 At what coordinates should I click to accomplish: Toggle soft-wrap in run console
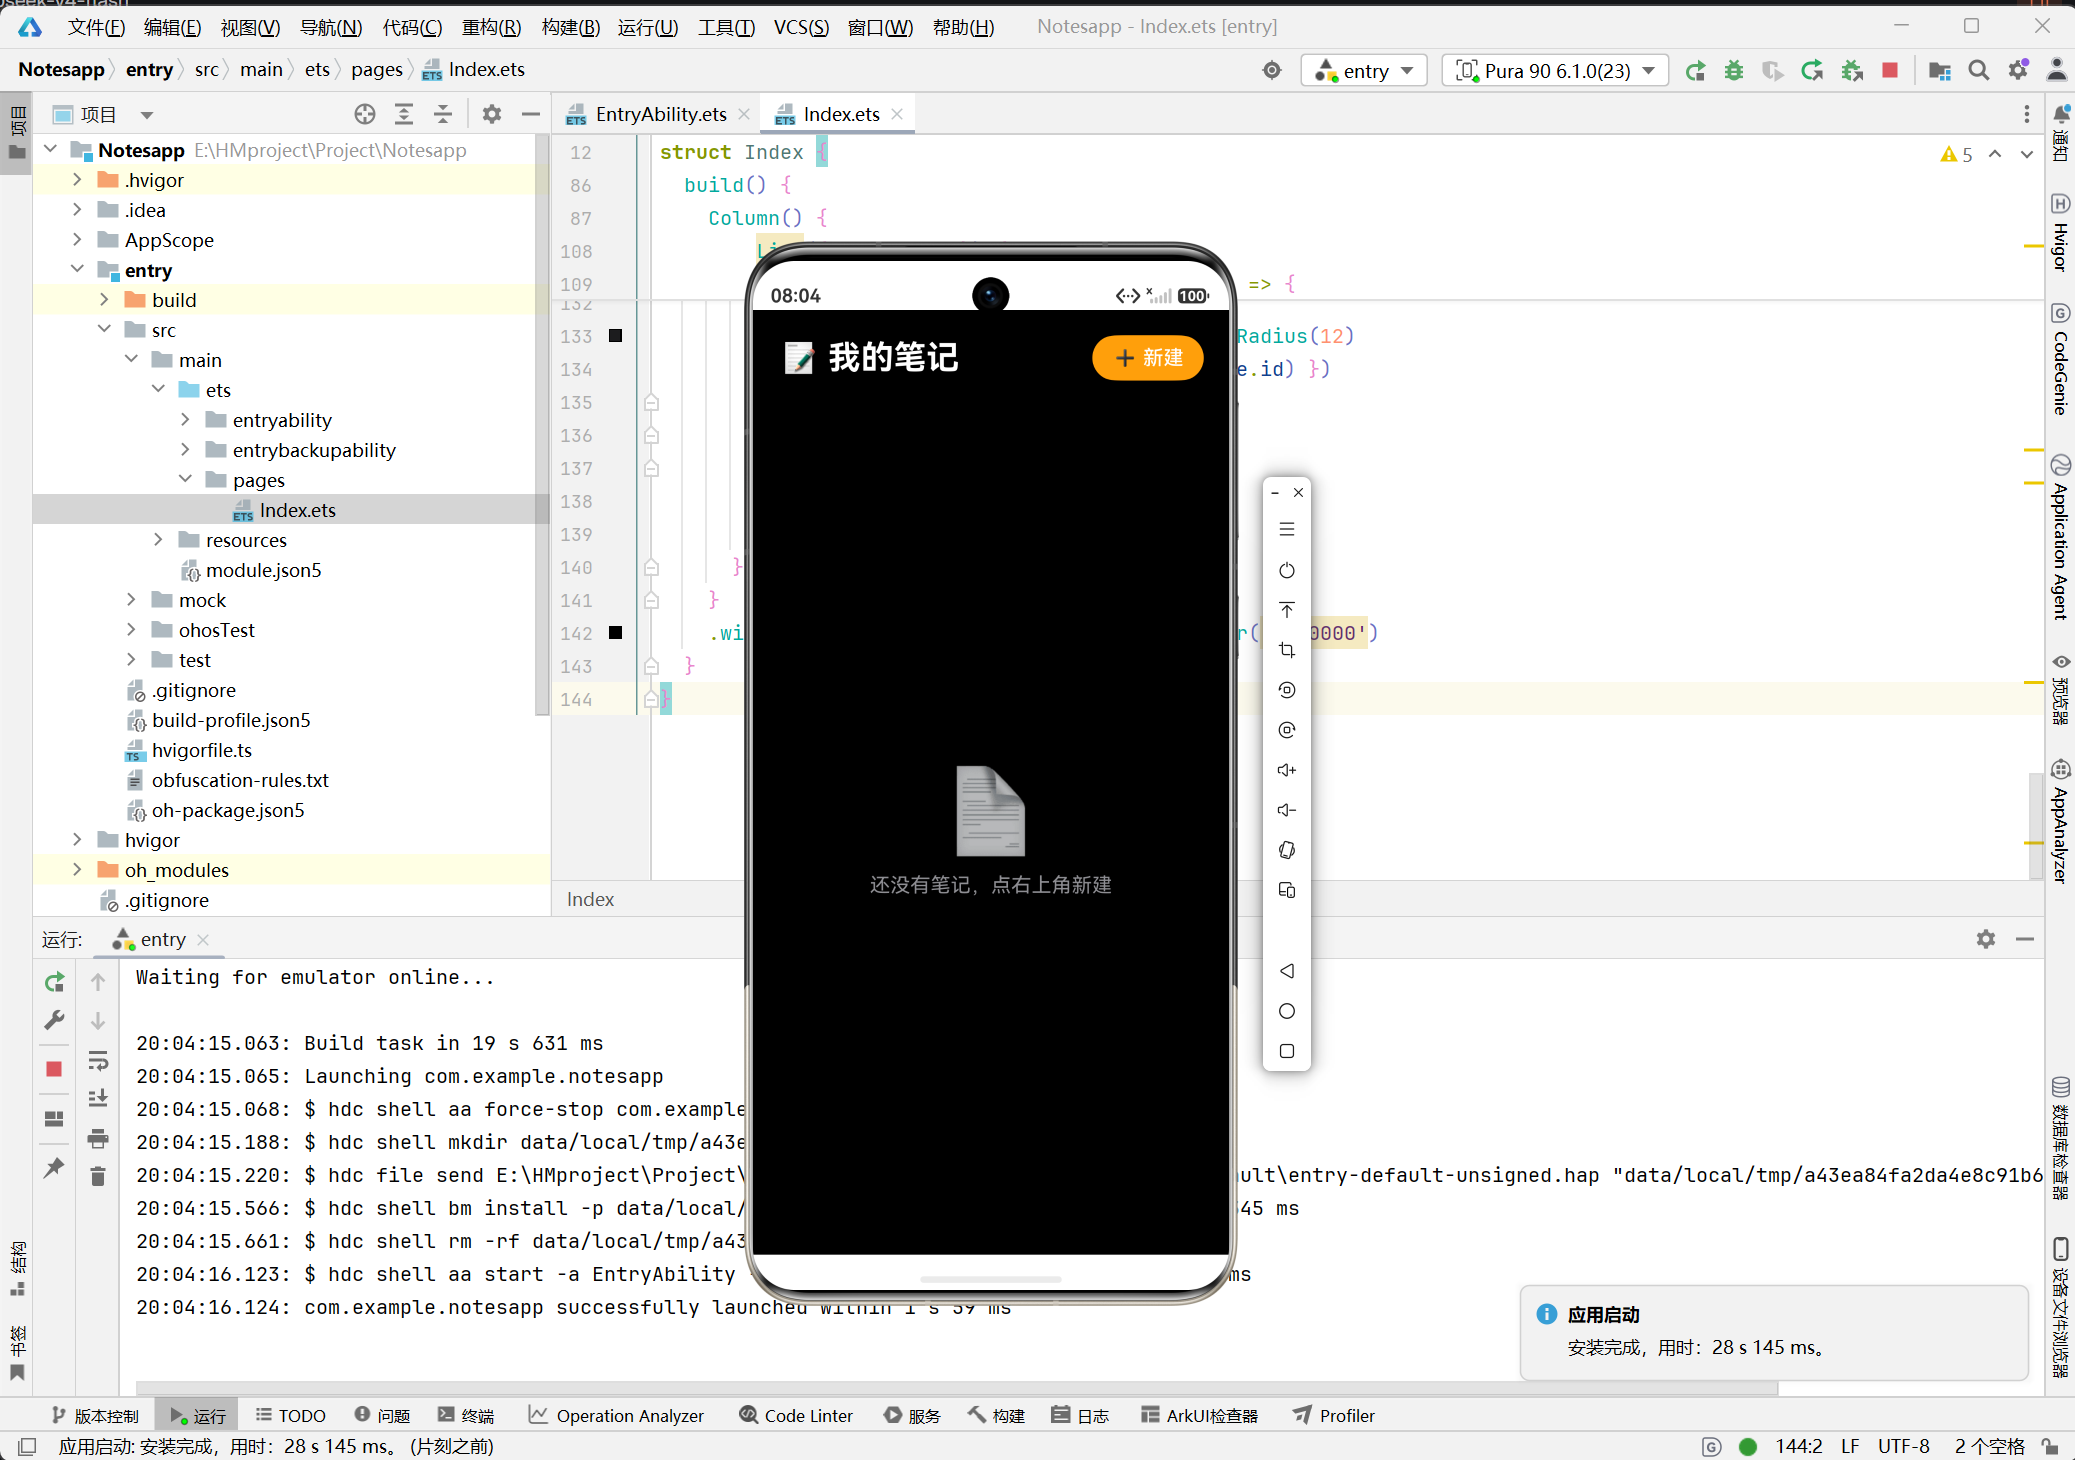click(x=98, y=1060)
